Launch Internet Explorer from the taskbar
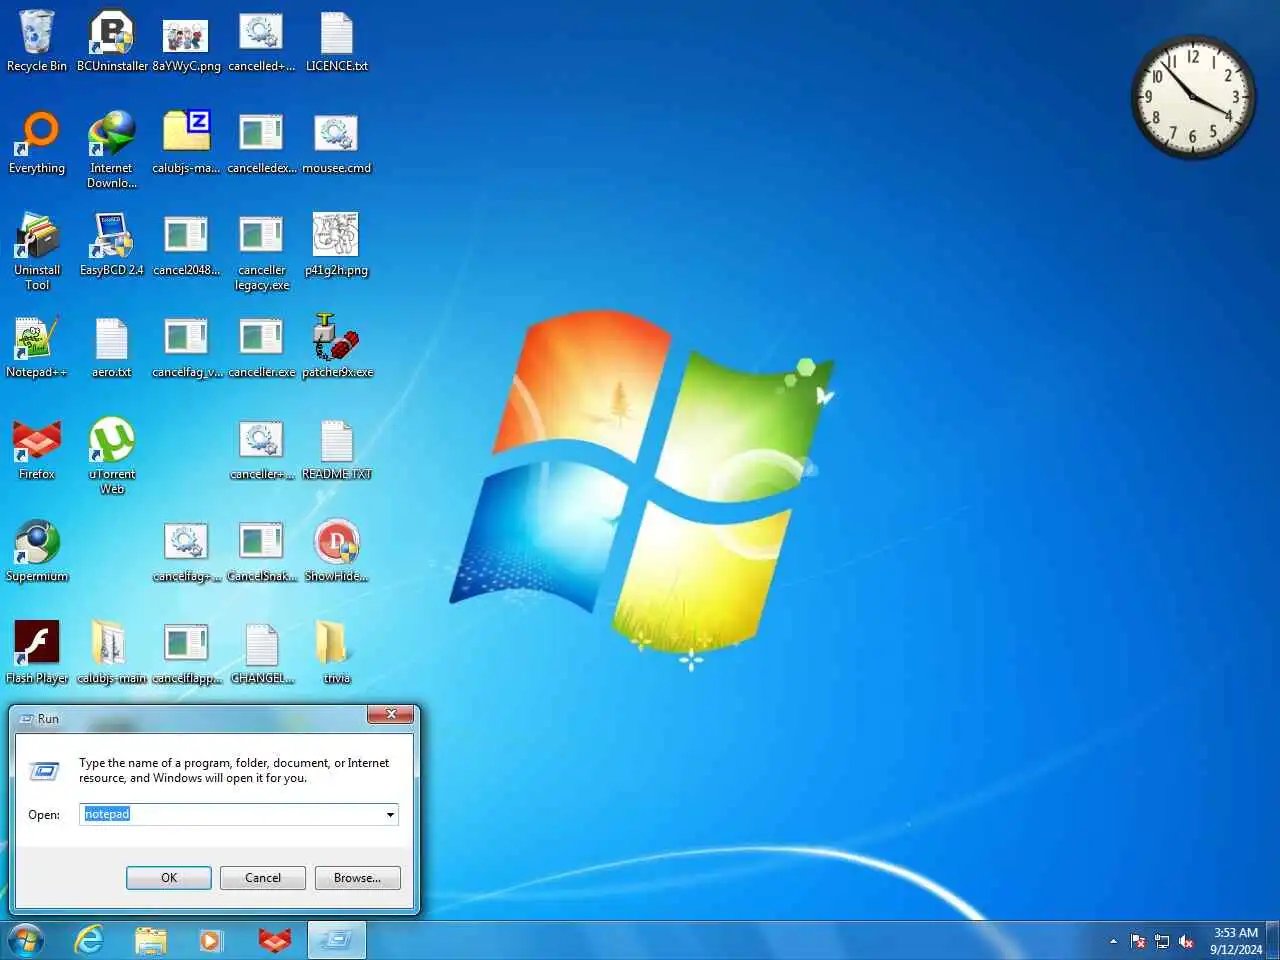Image resolution: width=1280 pixels, height=960 pixels. (x=89, y=941)
